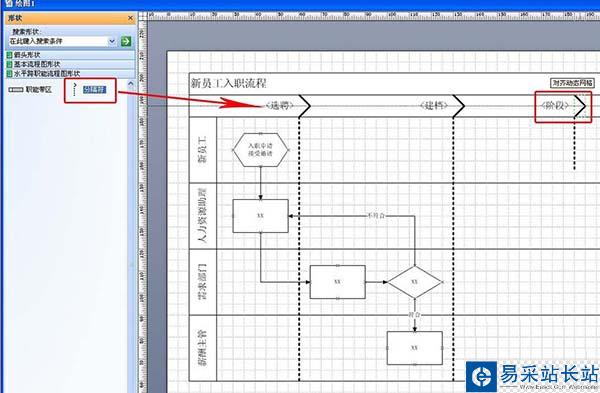Screen dimensions: 600x393
Task: Select the 人力资源助理 swimlane header
Action: coord(202,216)
